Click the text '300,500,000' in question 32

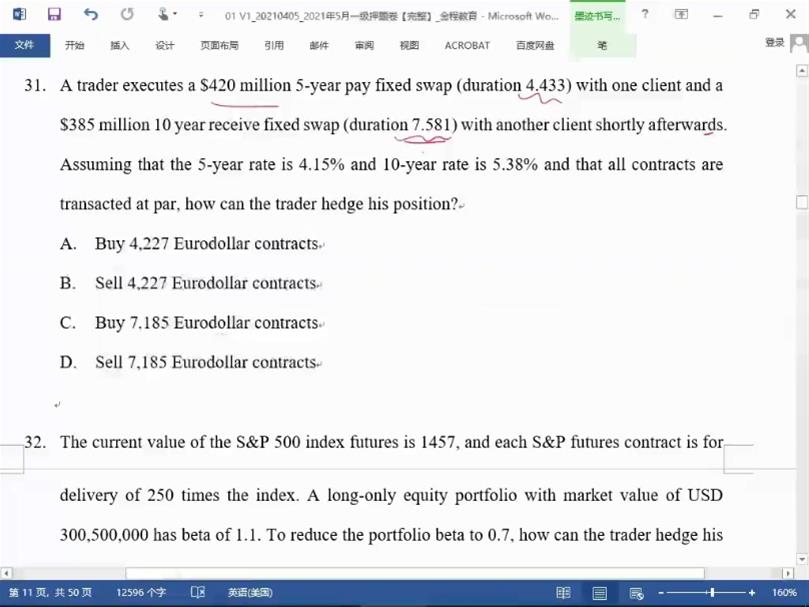(x=104, y=535)
